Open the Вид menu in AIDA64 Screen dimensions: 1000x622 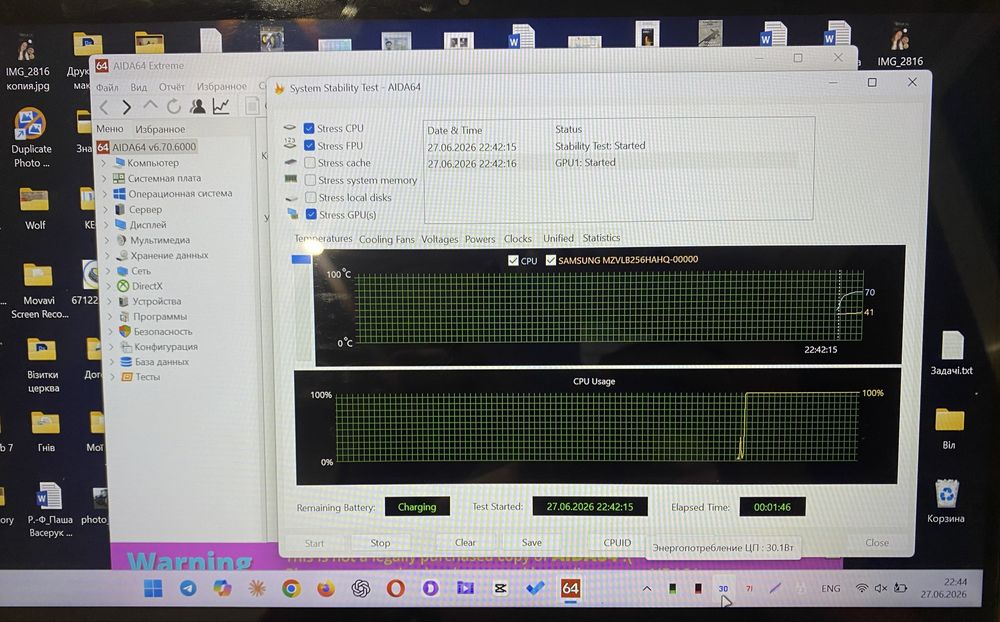coord(138,87)
